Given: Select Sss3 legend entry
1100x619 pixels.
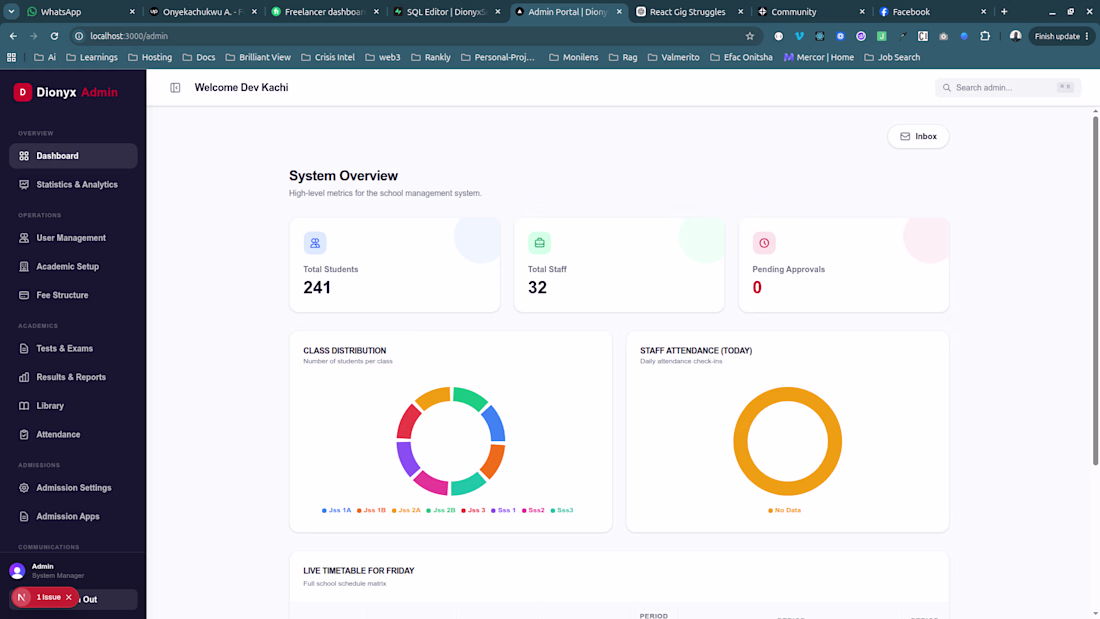Looking at the screenshot, I should click(x=562, y=510).
